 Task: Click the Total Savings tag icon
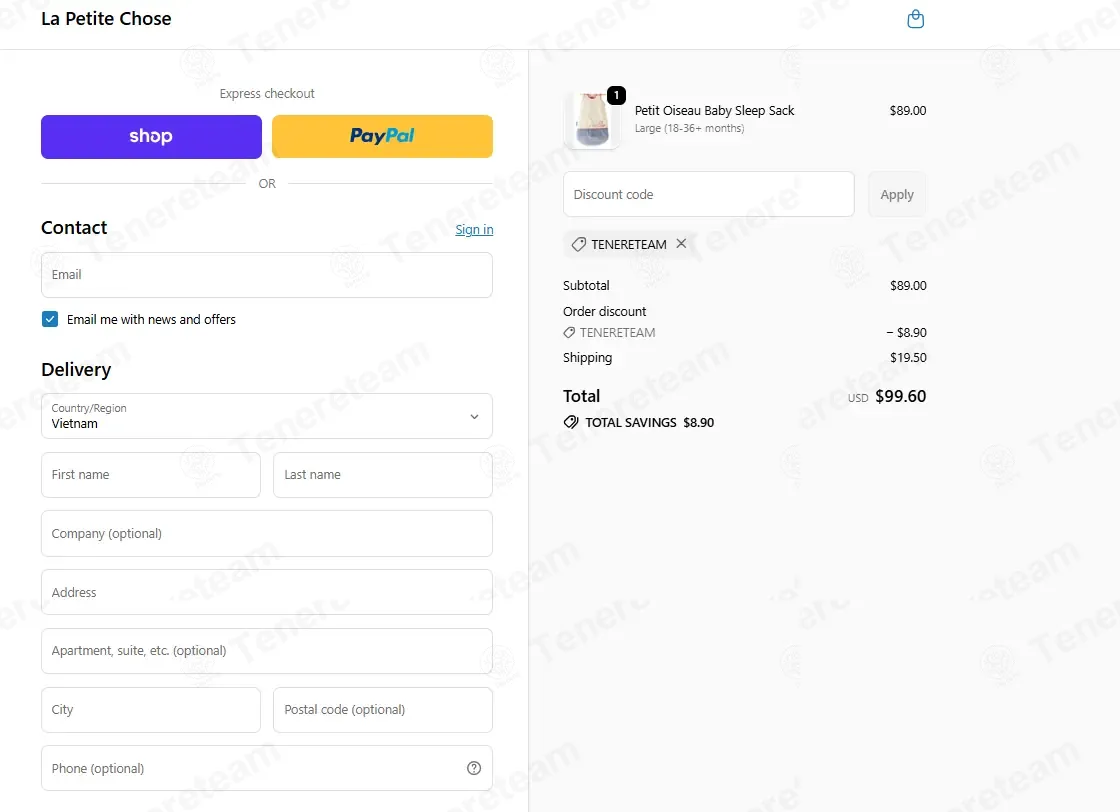[x=571, y=422]
